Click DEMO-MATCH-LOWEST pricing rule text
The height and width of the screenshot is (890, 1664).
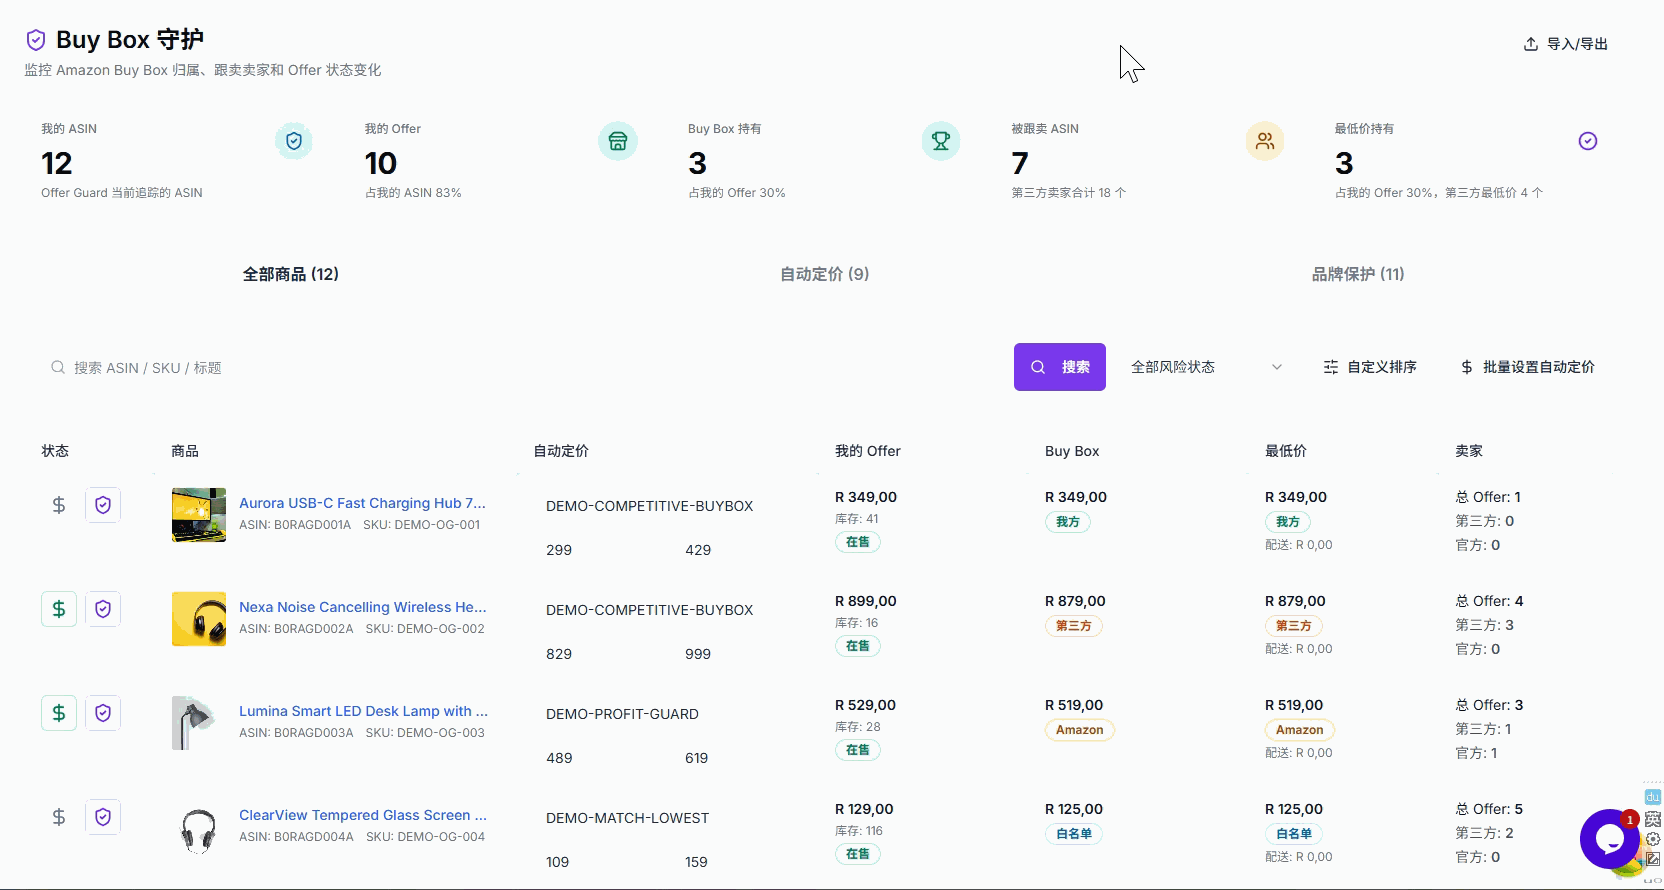pyautogui.click(x=627, y=818)
